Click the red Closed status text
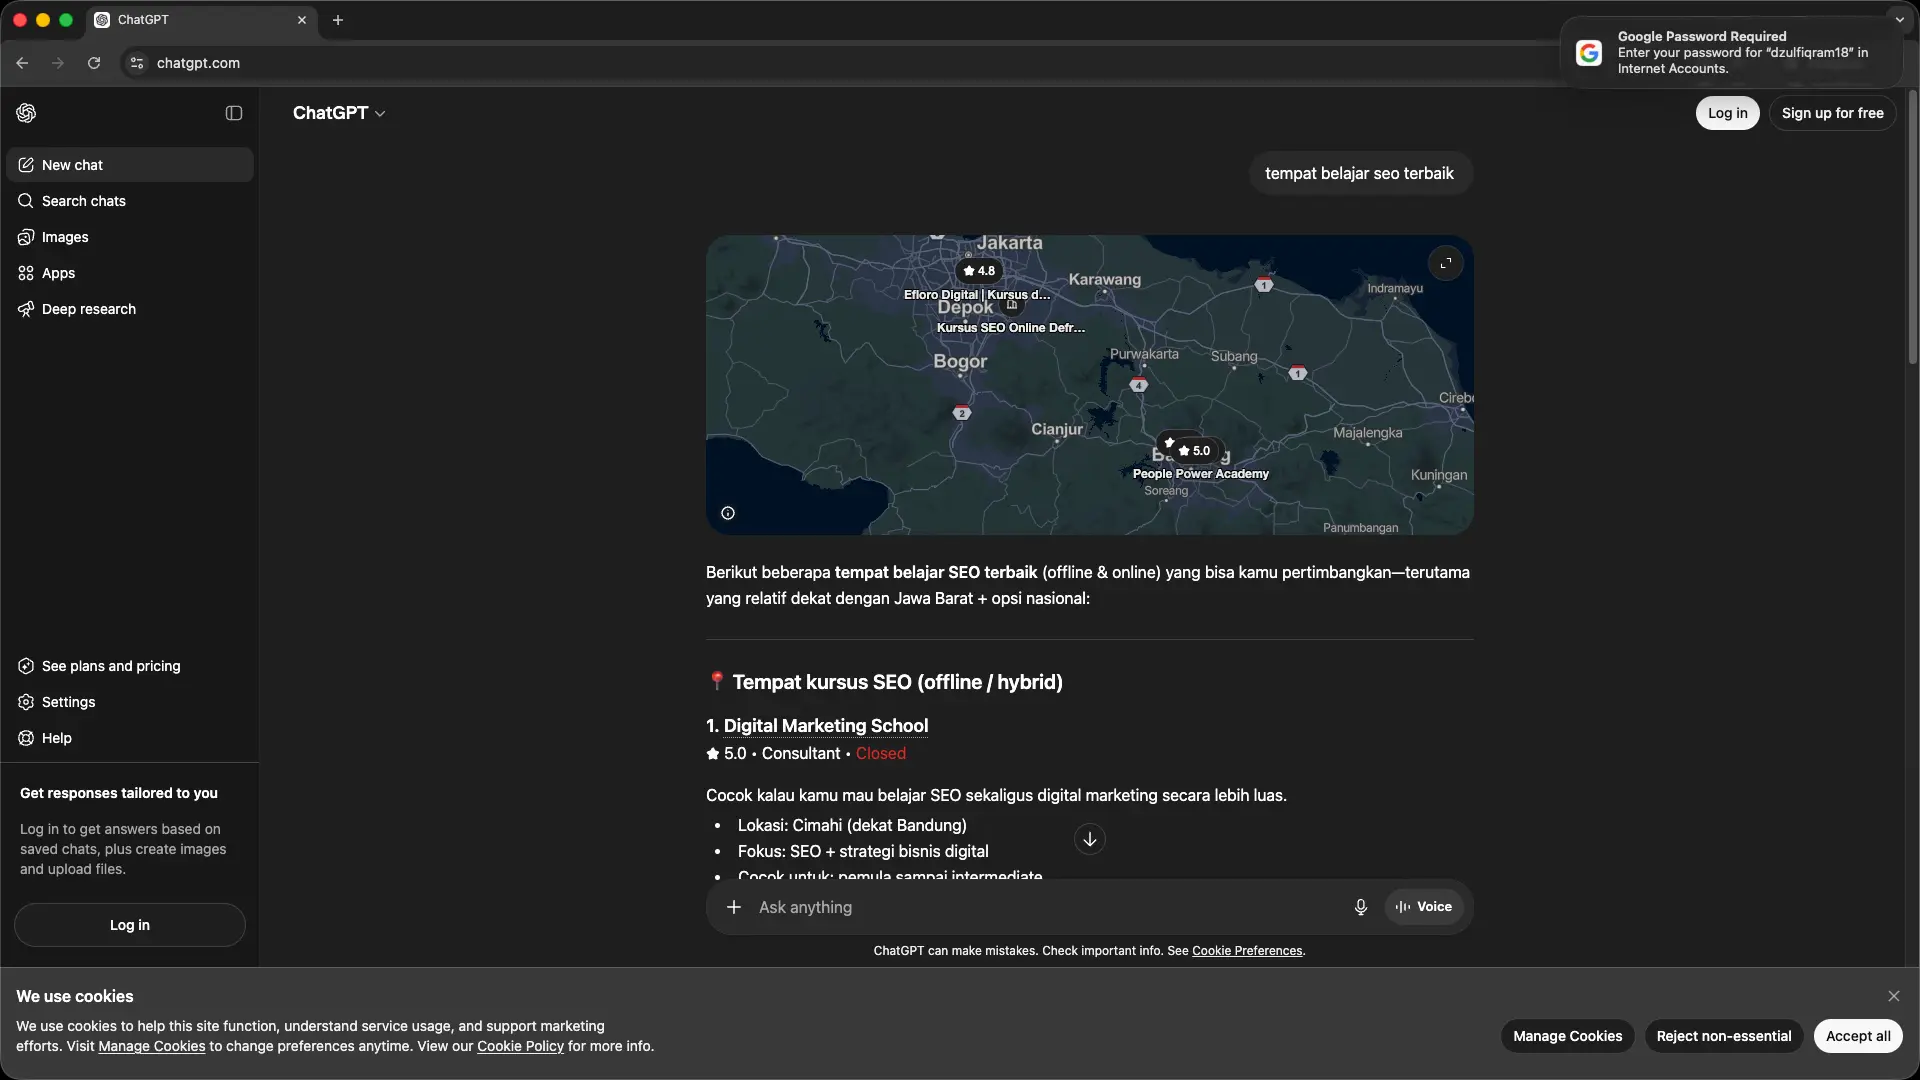Image resolution: width=1920 pixels, height=1080 pixels. click(x=881, y=754)
